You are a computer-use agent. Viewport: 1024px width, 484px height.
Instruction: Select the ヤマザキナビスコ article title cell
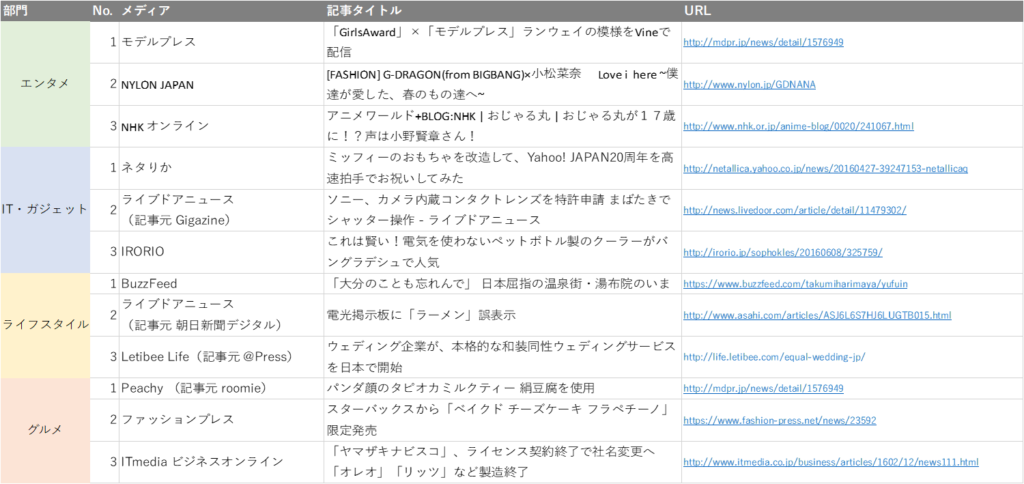pyautogui.click(x=503, y=462)
